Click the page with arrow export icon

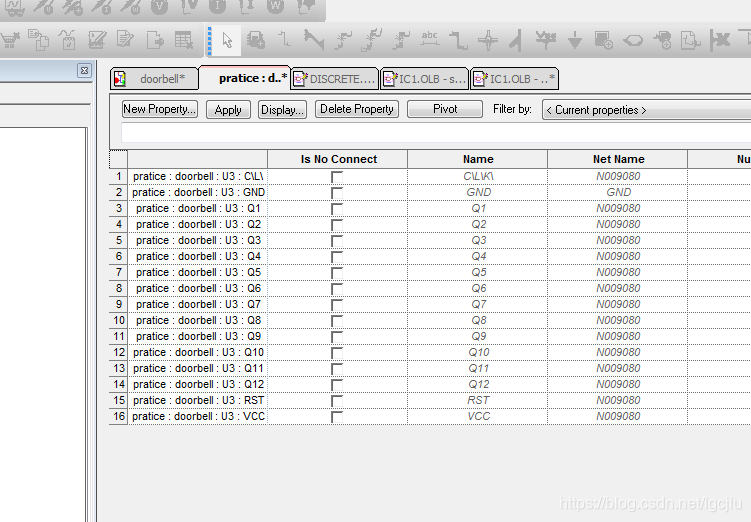(x=155, y=40)
